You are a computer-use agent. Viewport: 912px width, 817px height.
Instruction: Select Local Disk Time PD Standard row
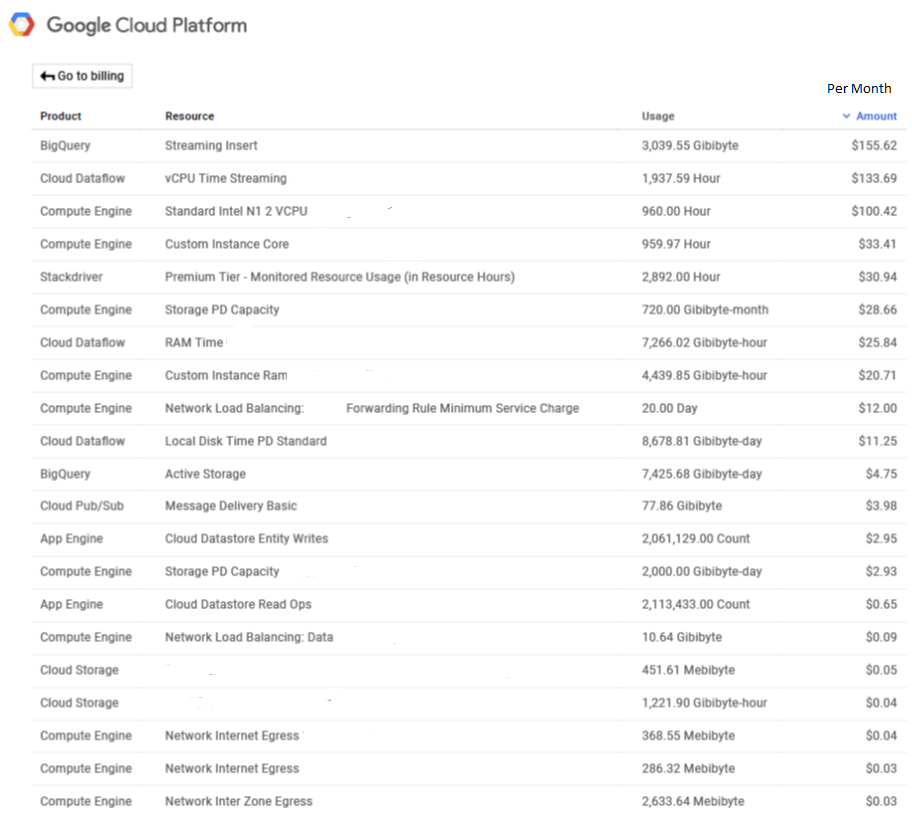245,441
